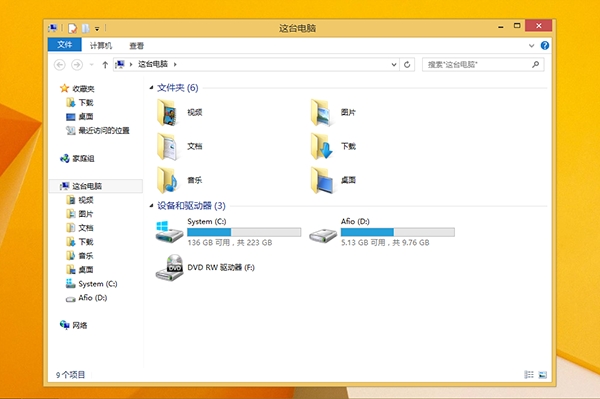Open Help via the question mark icon
Viewport: 600px width, 399px height.
(545, 46)
